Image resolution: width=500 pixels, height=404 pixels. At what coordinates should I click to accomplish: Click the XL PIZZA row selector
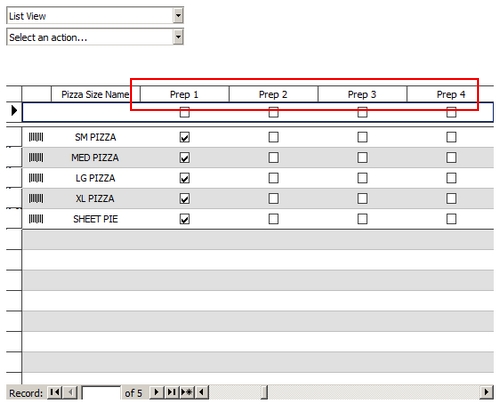point(14,198)
